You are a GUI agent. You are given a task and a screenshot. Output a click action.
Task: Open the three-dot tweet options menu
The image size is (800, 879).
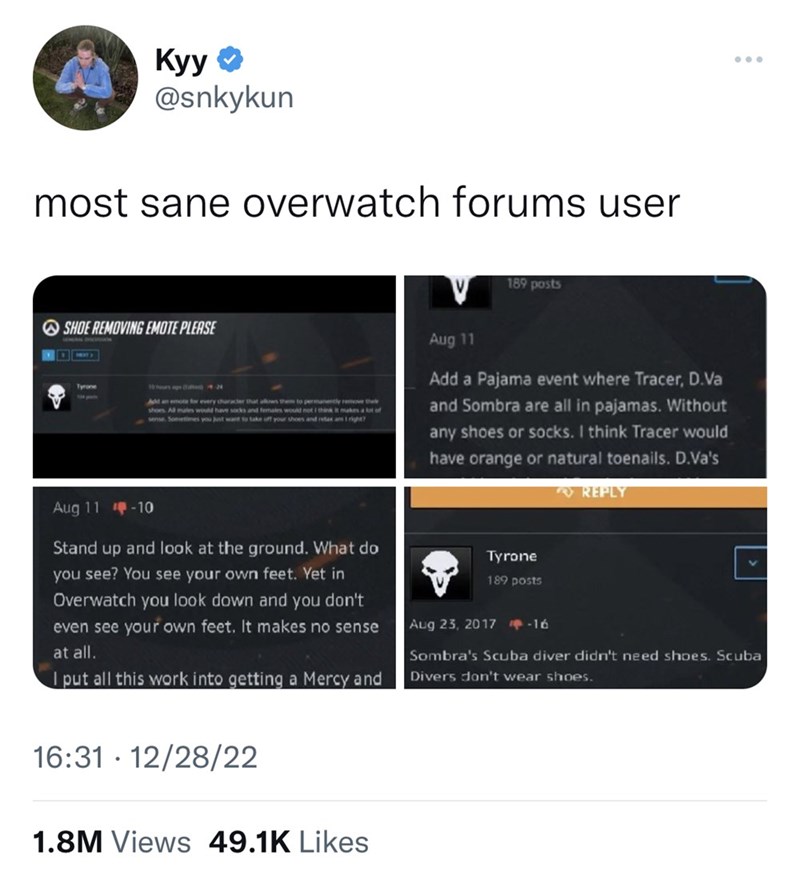point(749,59)
